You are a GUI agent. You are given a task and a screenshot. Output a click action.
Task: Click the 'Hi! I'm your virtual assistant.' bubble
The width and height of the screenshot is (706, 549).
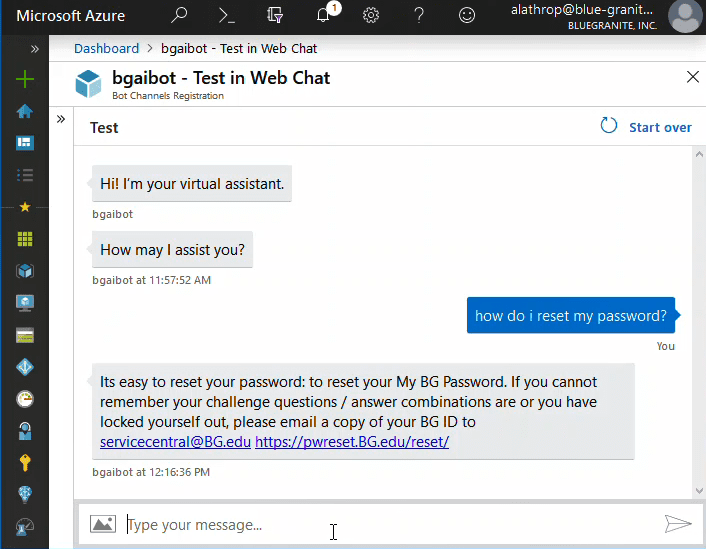tap(192, 183)
